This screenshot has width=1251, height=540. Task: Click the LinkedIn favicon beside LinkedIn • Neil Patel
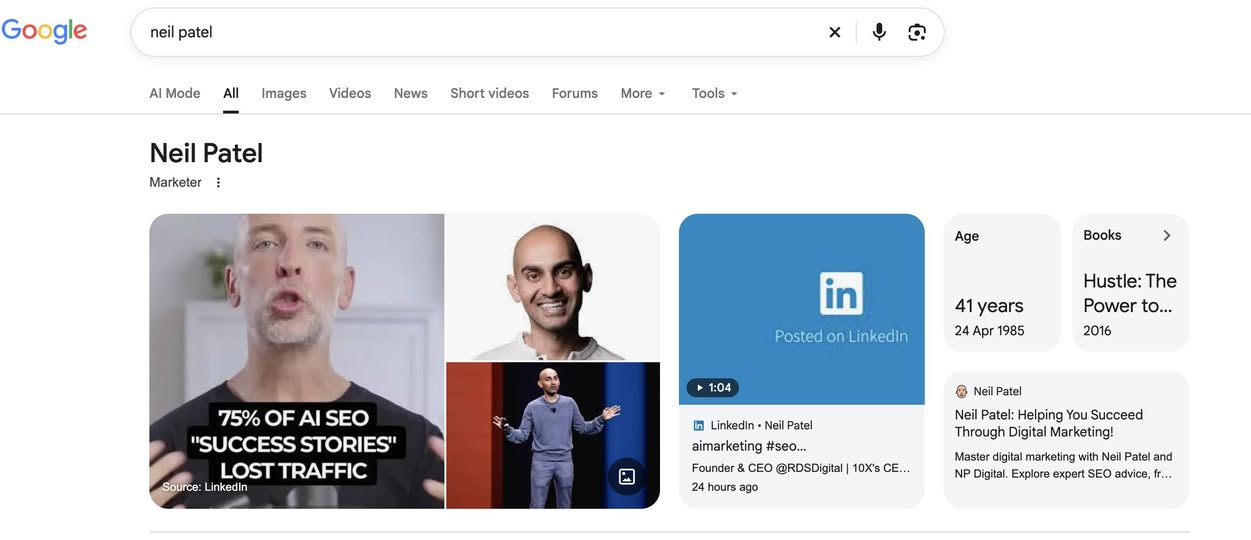[x=699, y=425]
